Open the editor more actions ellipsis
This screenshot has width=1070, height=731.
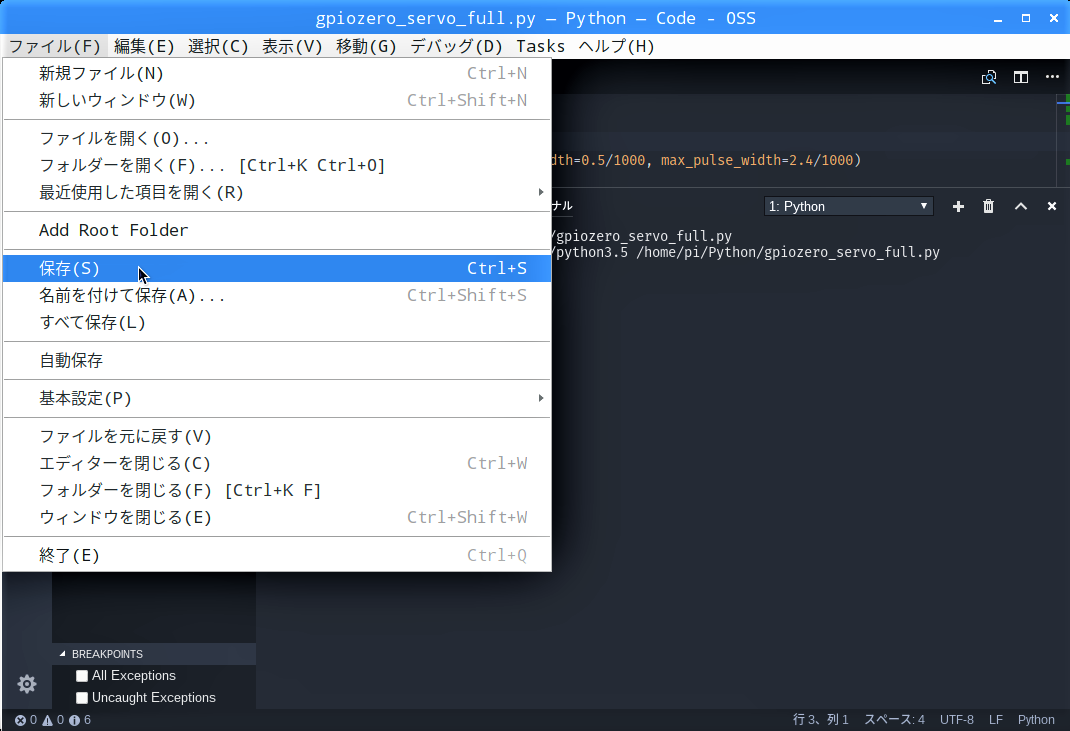click(1052, 77)
